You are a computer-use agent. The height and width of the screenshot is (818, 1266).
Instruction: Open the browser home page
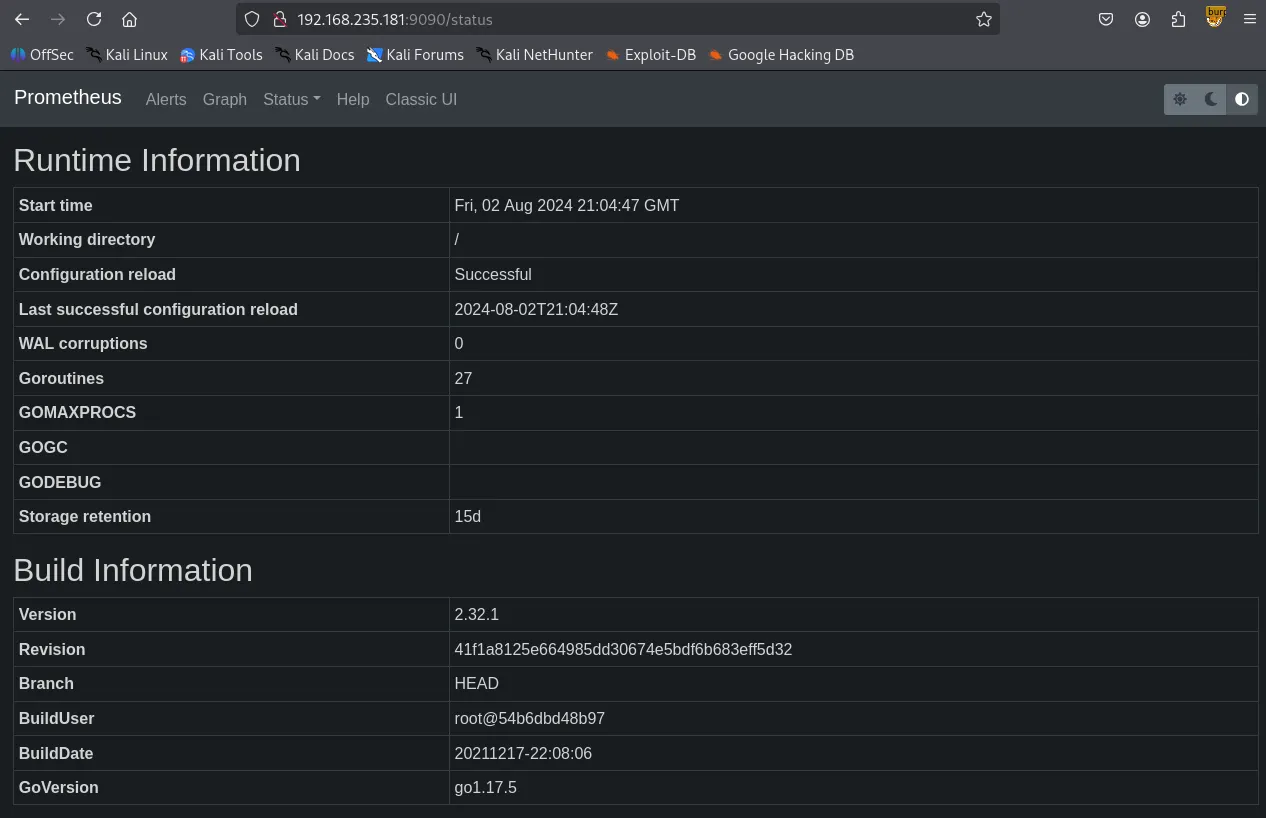(129, 19)
